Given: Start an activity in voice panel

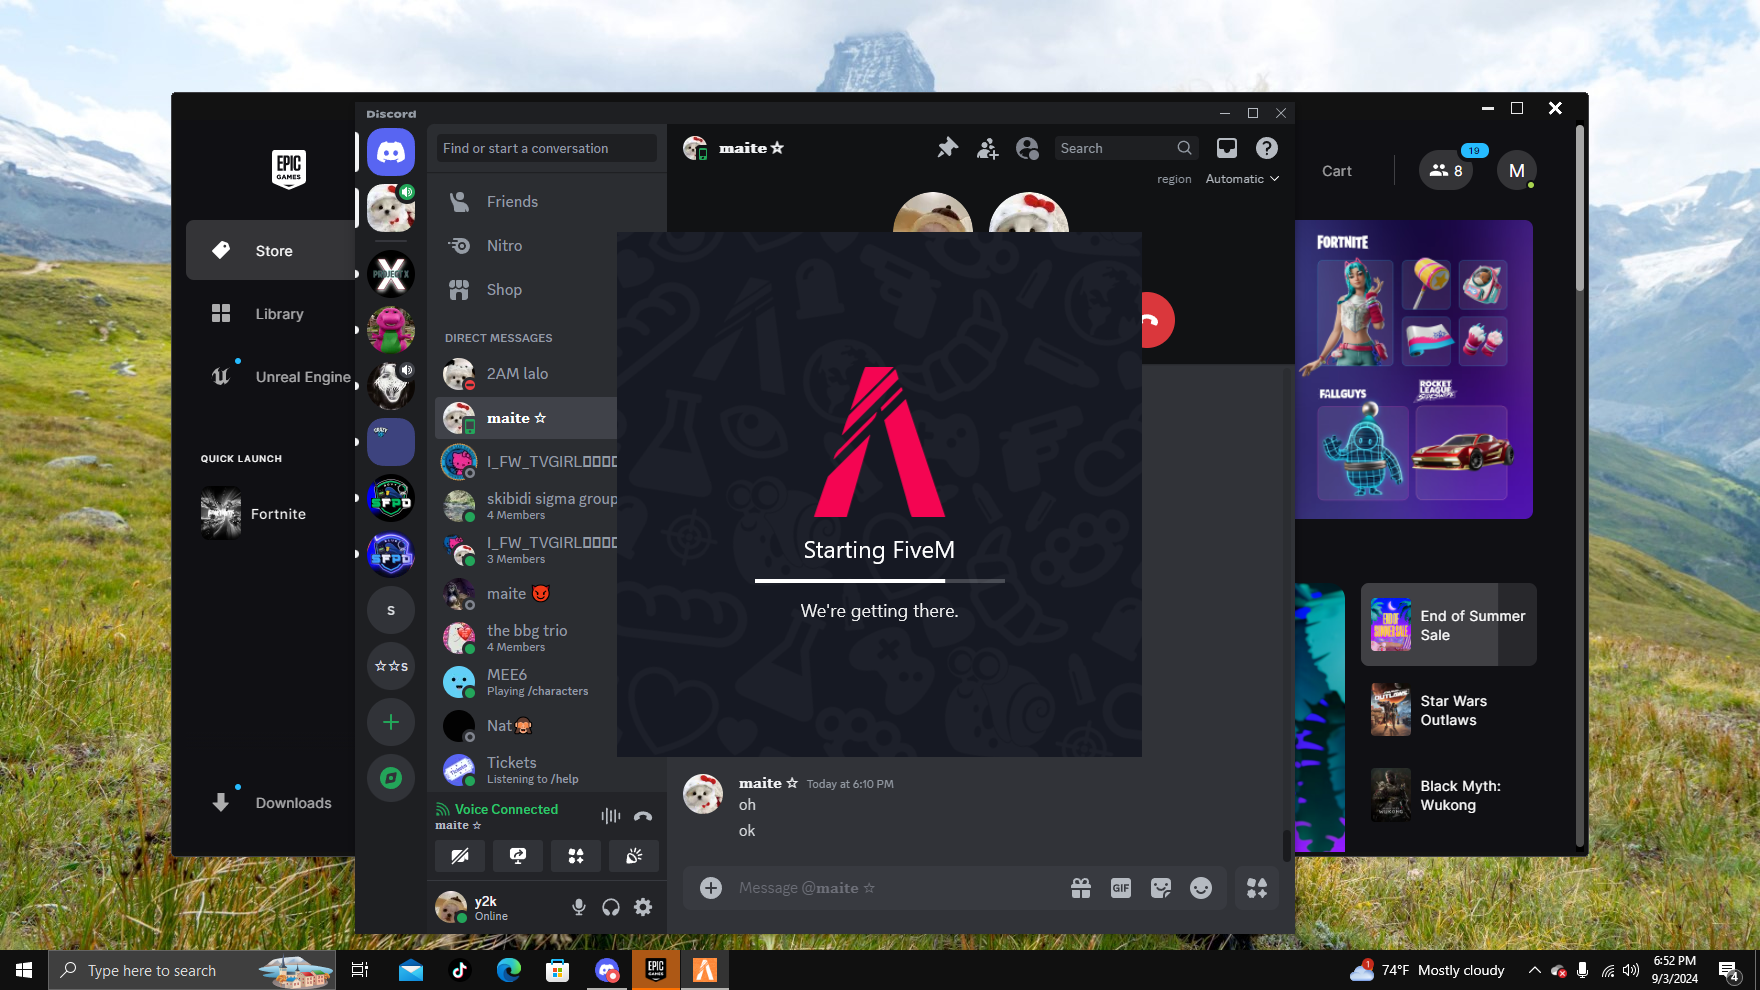Looking at the screenshot, I should coord(576,856).
